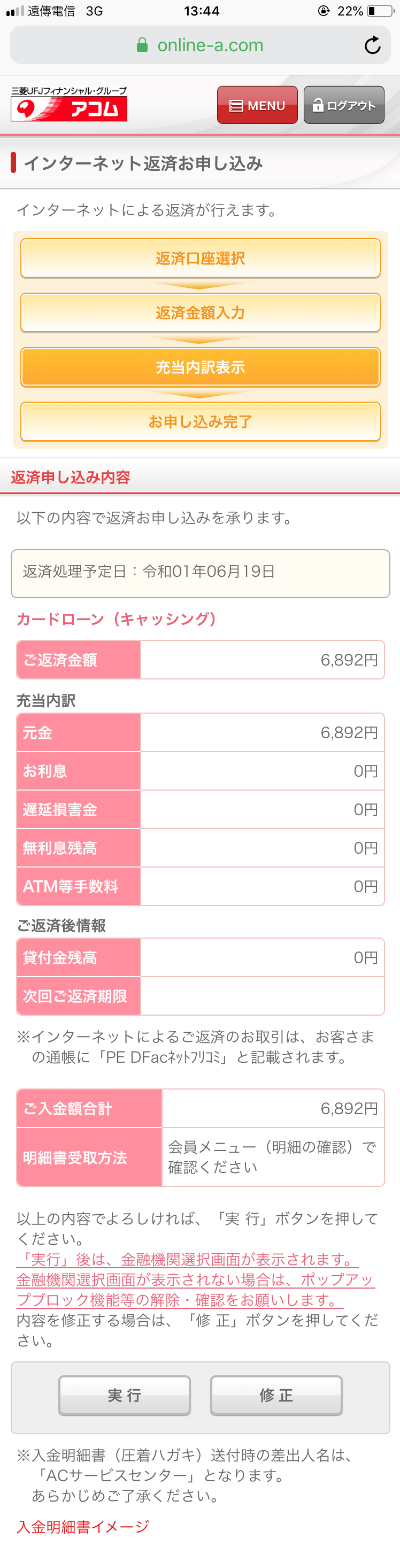Tap the 明細書受取方法 row
Viewport: 400px width, 1546px height.
click(200, 1157)
